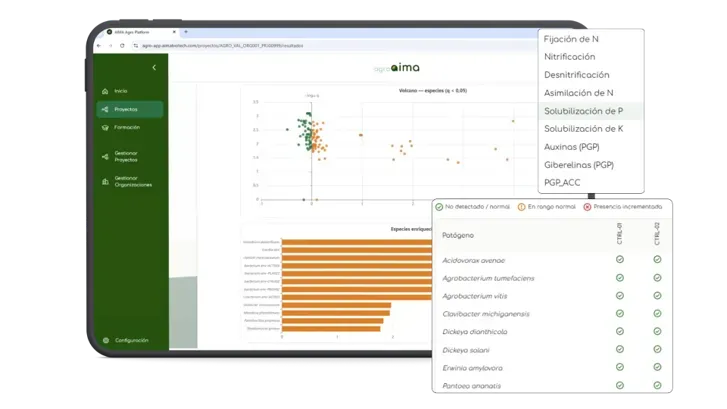
Task: Select Solubilización de P option
Action: coord(591,111)
